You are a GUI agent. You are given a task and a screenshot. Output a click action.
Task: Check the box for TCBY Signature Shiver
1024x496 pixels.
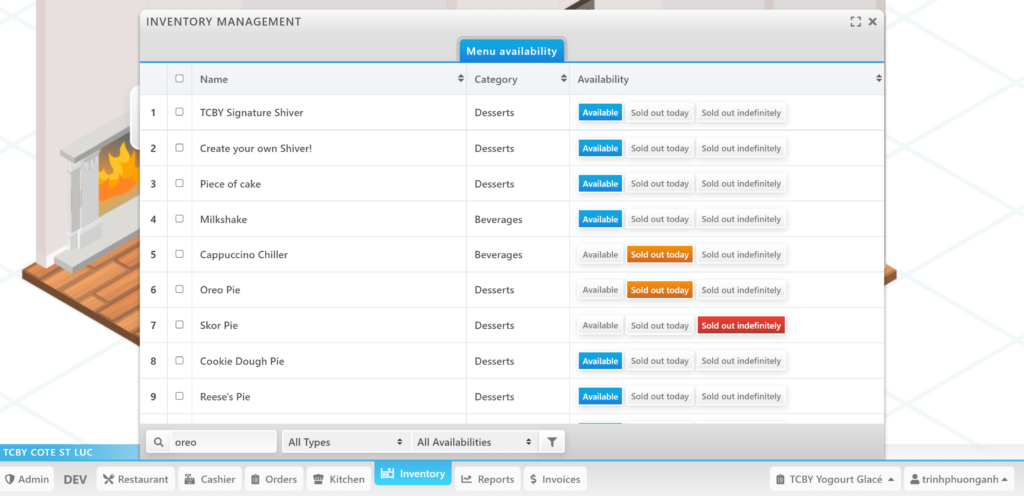point(179,112)
